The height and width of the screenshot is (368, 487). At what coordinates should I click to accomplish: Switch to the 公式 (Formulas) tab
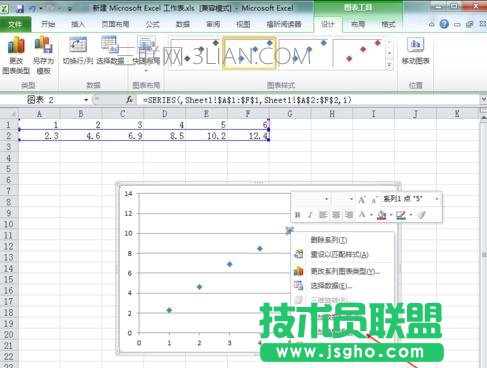tap(152, 24)
